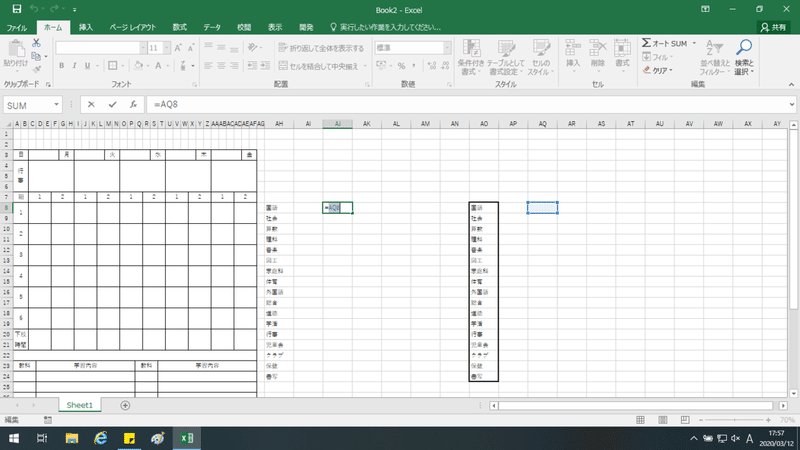Open the Sheet1 worksheet tab
800x450 pixels.
click(x=80, y=405)
